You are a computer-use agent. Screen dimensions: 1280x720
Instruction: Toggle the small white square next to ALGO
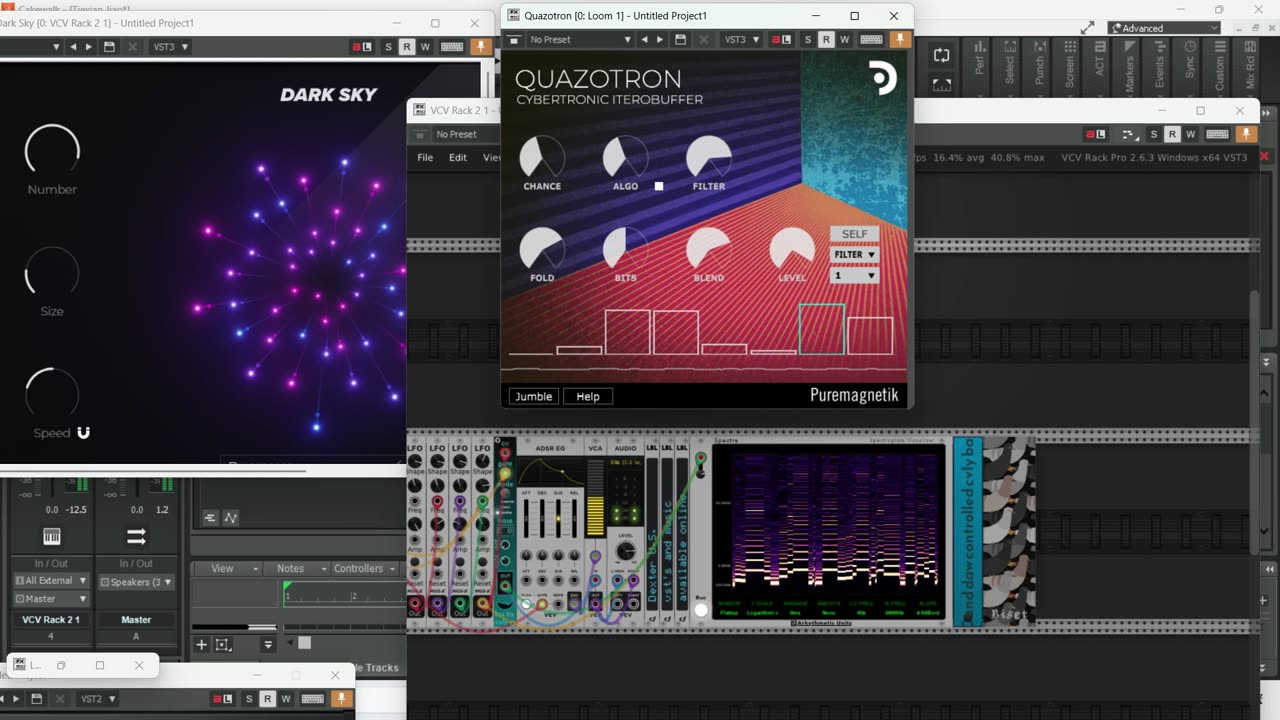pyautogui.click(x=659, y=186)
